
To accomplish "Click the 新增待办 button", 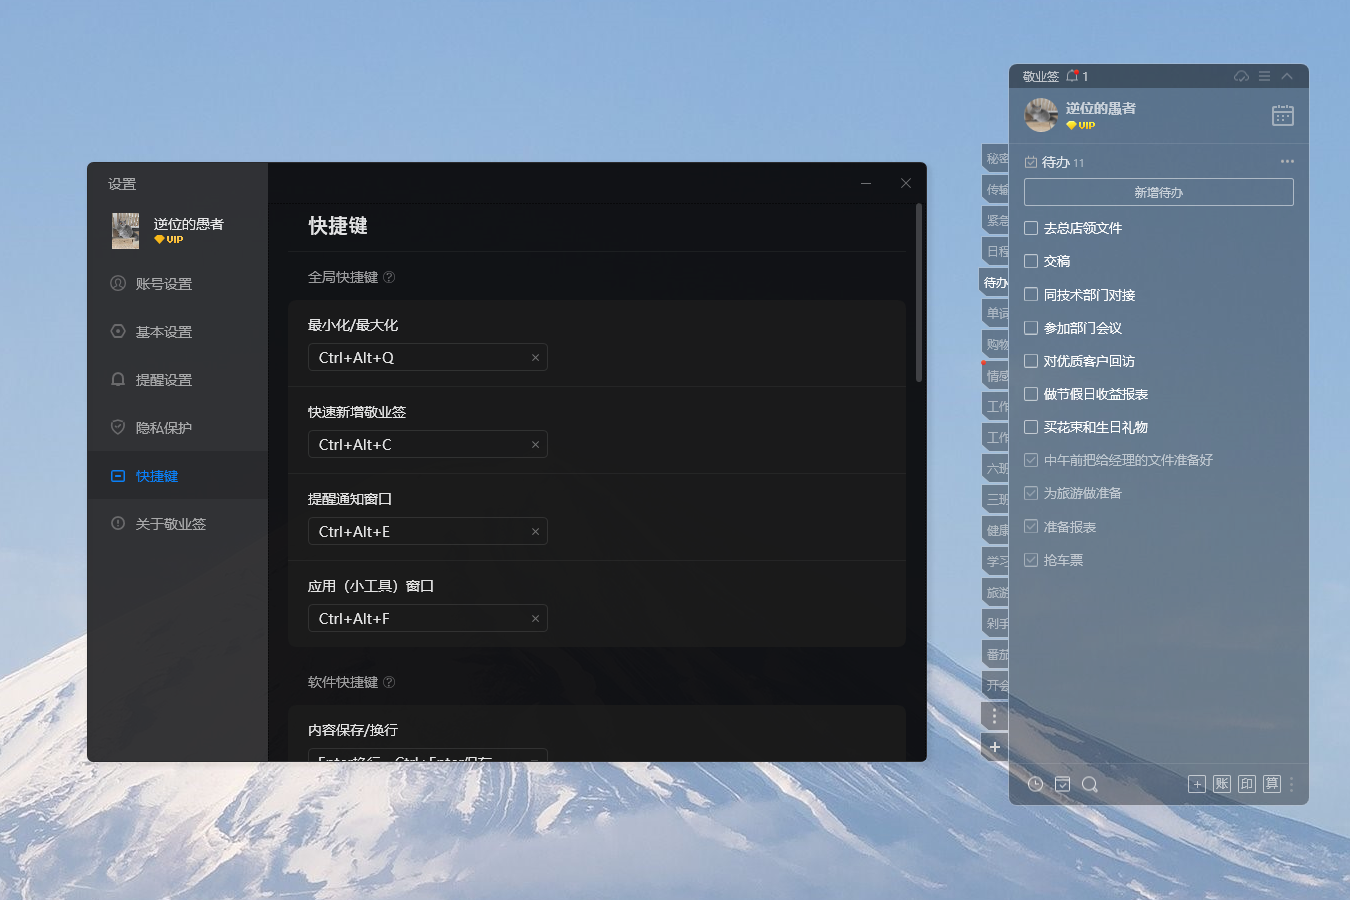I will coord(1158,191).
